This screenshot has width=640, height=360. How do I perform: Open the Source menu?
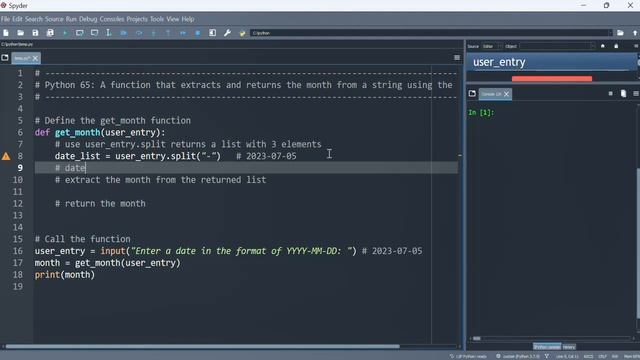pos(54,19)
